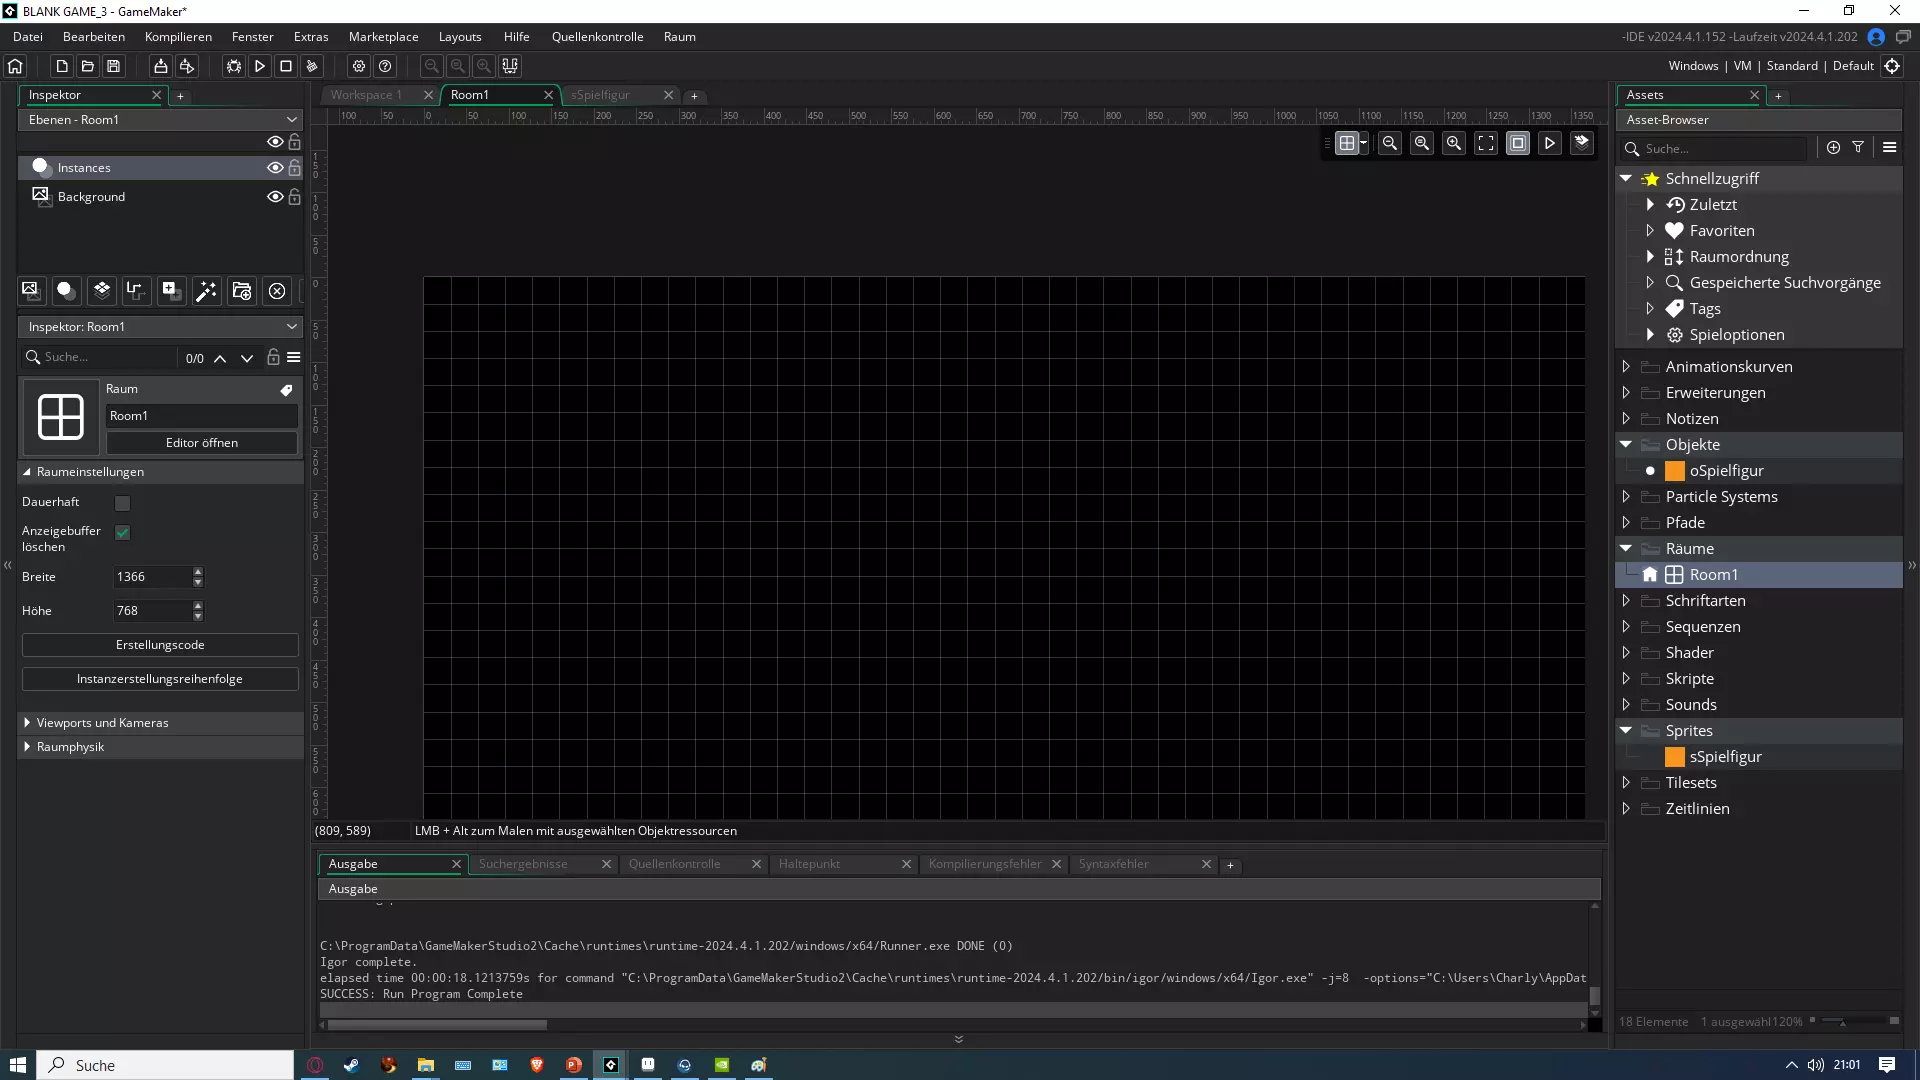This screenshot has width=1920, height=1080.
Task: Click the Erstellungscode button
Action: coord(160,645)
